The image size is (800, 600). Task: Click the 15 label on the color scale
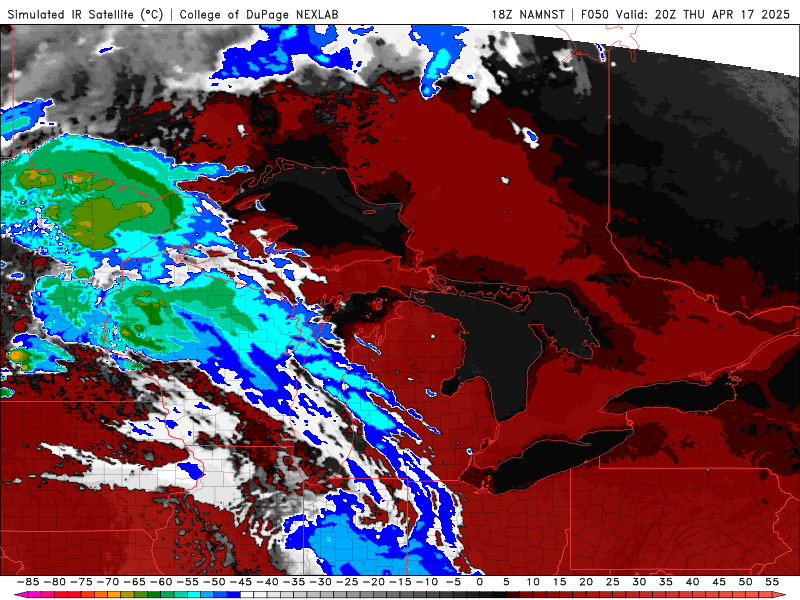560,582
